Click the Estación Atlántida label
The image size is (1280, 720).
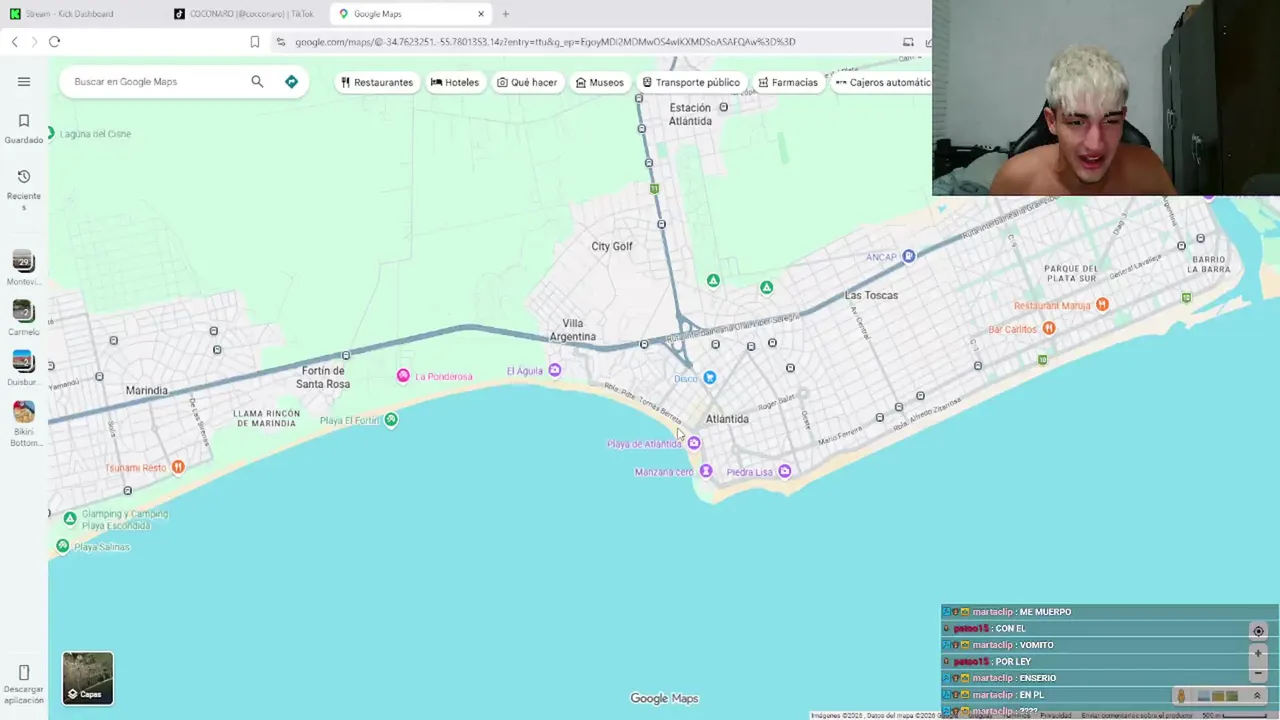coord(690,114)
